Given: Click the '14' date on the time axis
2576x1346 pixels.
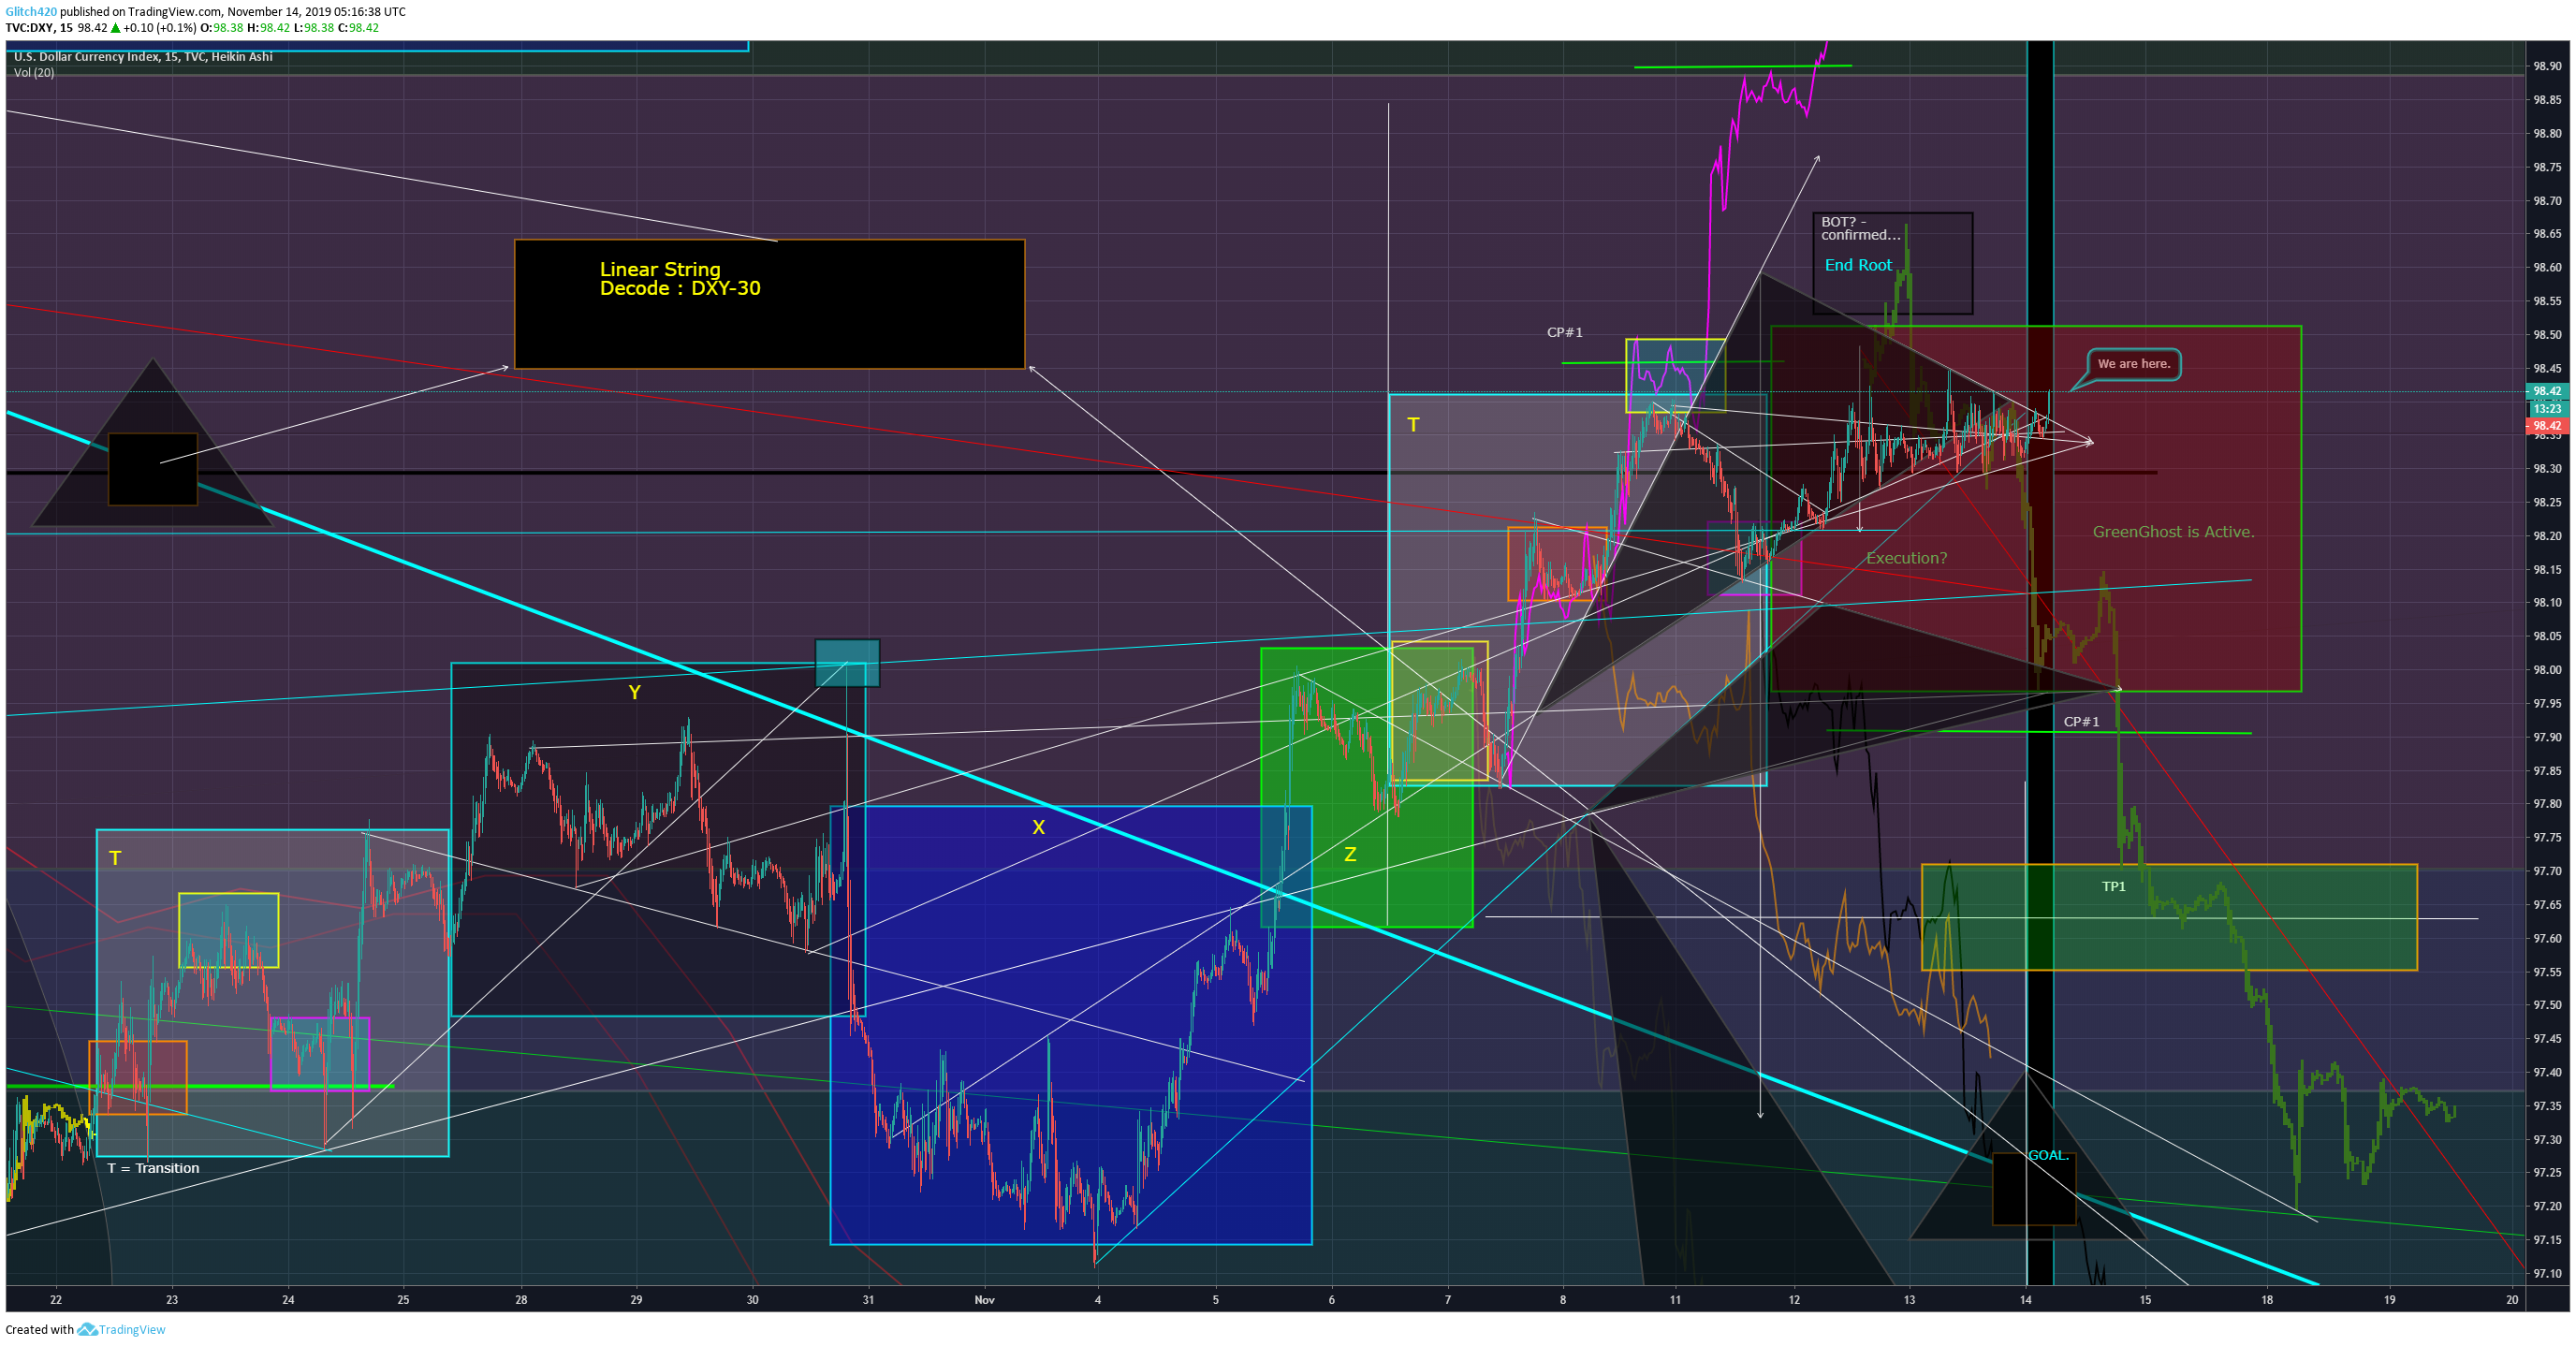Looking at the screenshot, I should click(x=2025, y=1300).
